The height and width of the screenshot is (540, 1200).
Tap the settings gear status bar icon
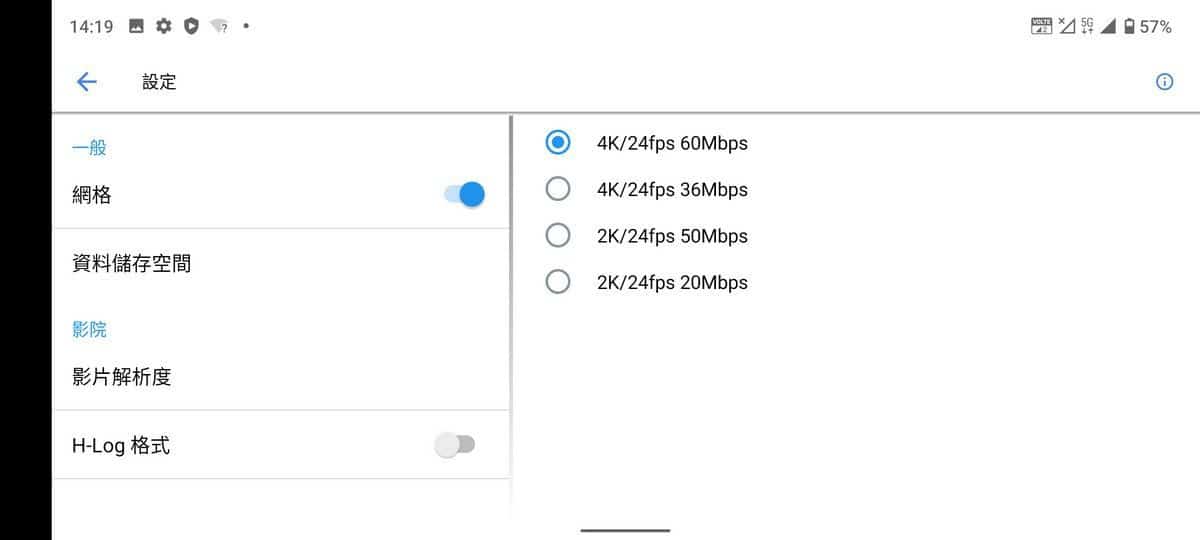164,27
